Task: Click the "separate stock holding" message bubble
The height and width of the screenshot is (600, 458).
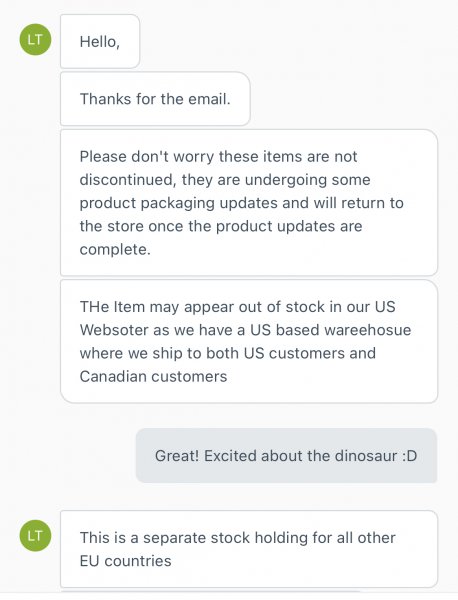Action: [249, 549]
